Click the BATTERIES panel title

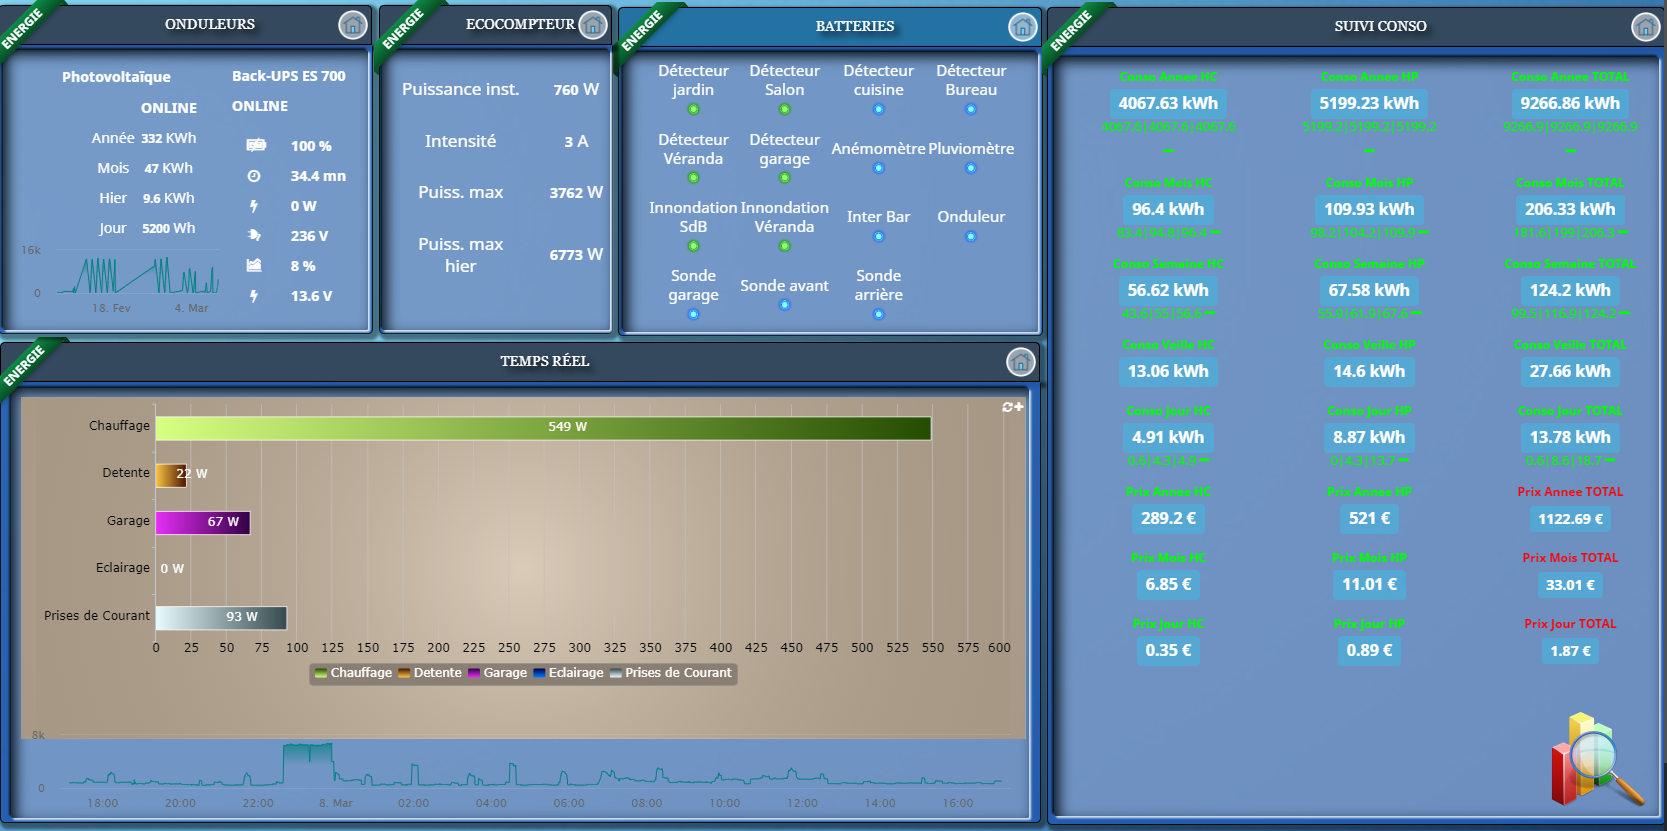tap(855, 26)
